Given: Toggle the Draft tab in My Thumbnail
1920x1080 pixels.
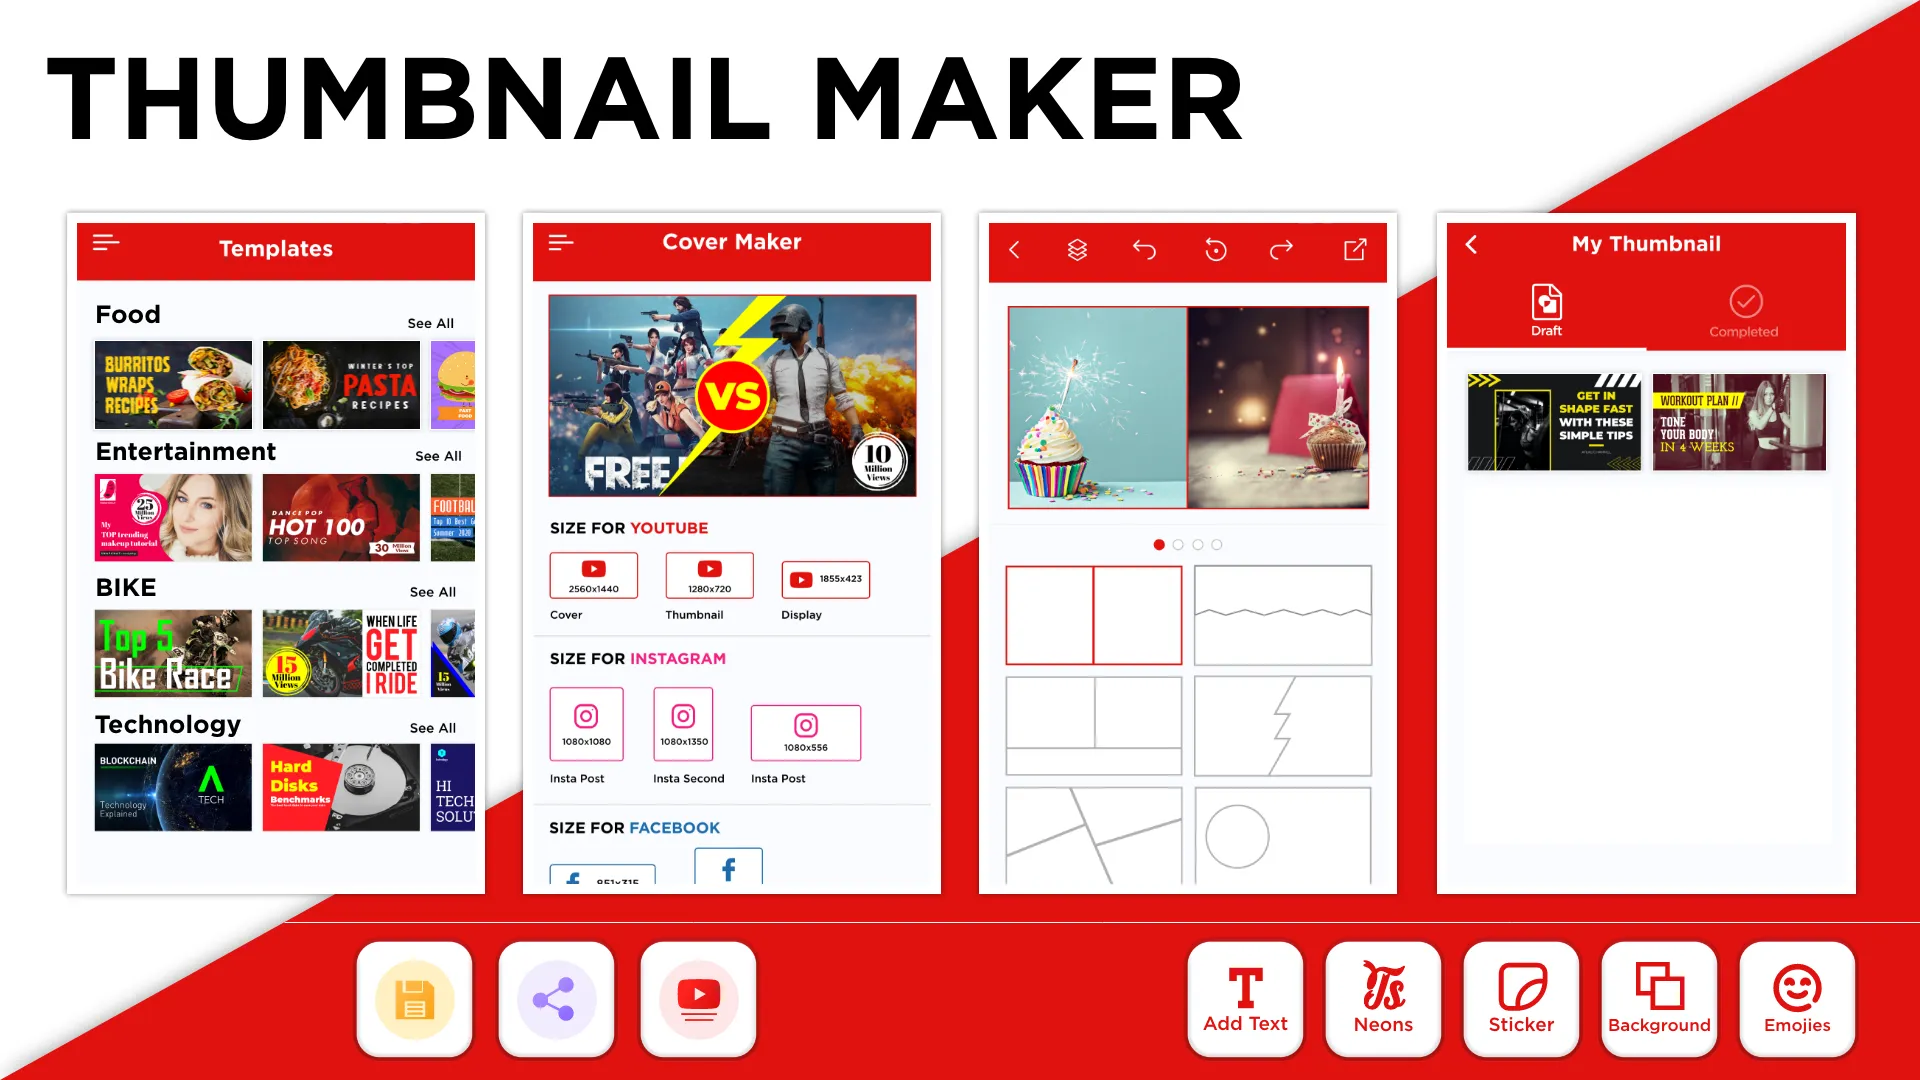Looking at the screenshot, I should coord(1545,310).
